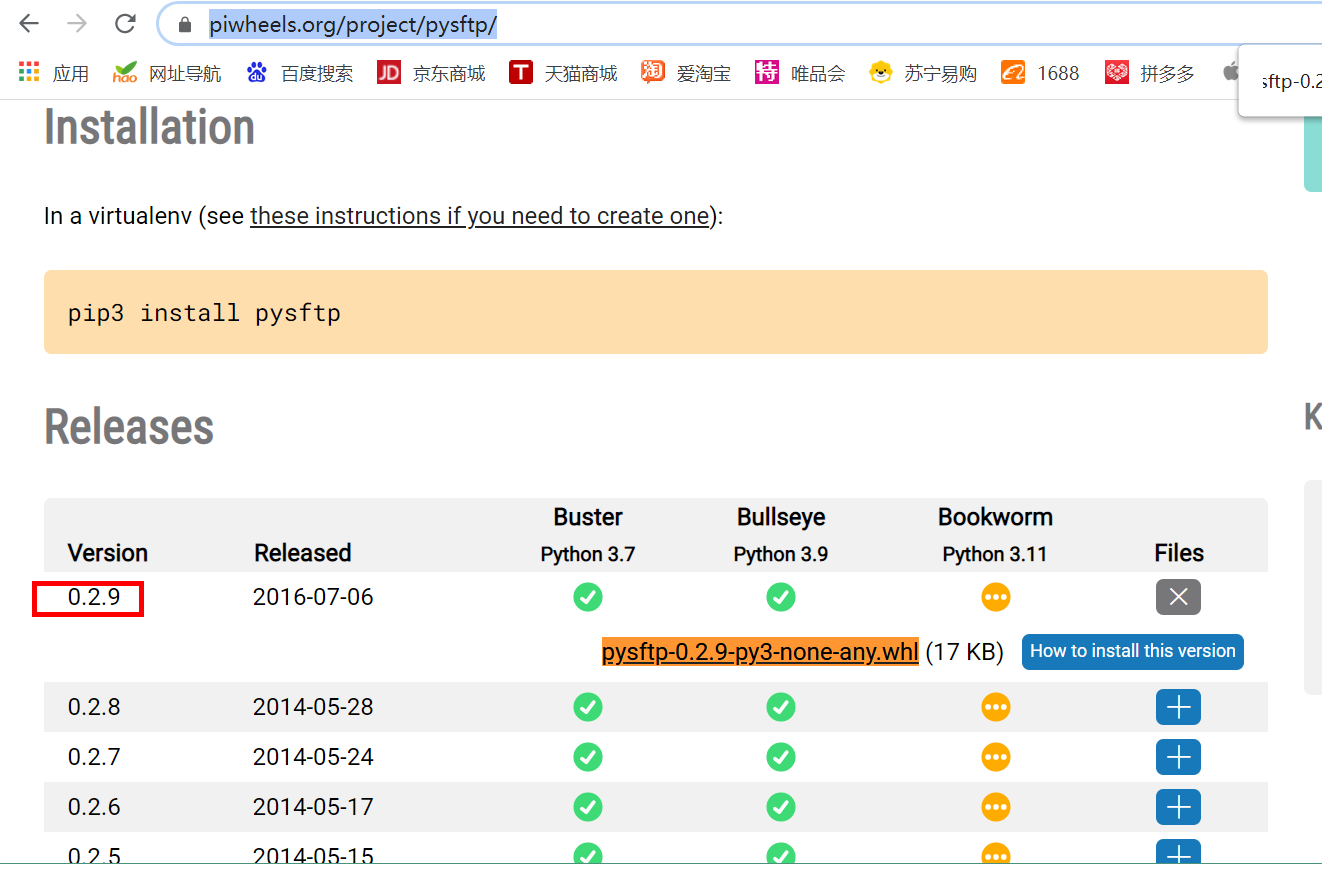
Task: Click the 爱淘宝 bookmark icon
Action: coord(653,72)
